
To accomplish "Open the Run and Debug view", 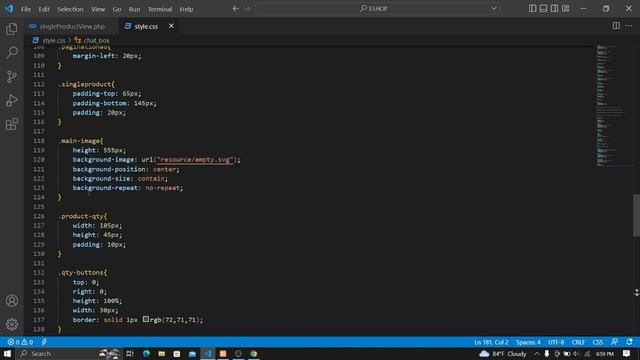I will [12, 100].
